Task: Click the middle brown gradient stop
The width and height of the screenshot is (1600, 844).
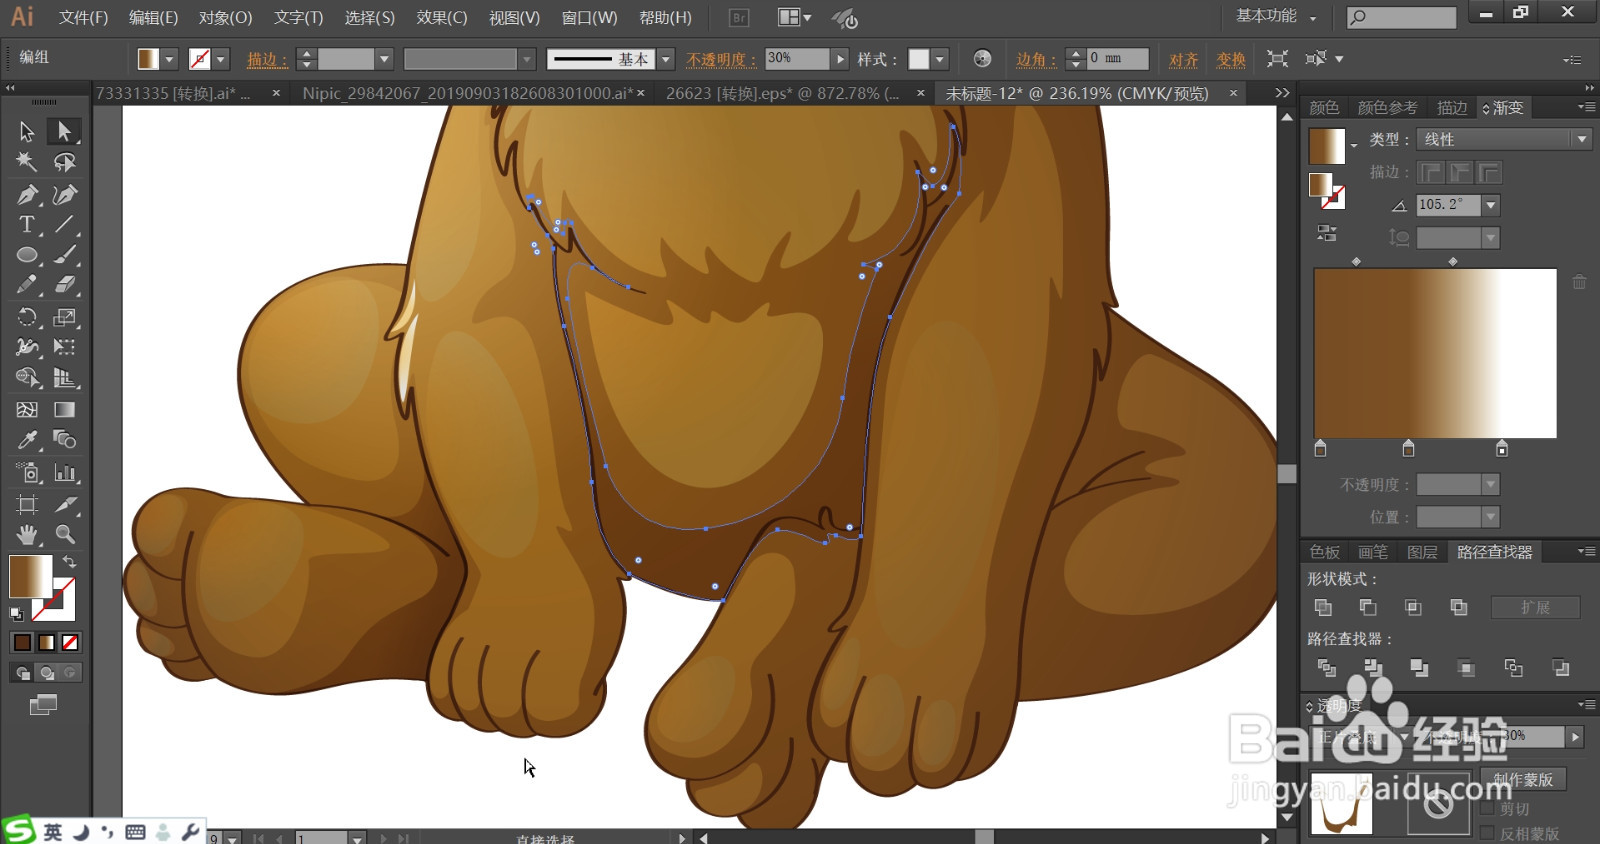Action: pos(1408,449)
